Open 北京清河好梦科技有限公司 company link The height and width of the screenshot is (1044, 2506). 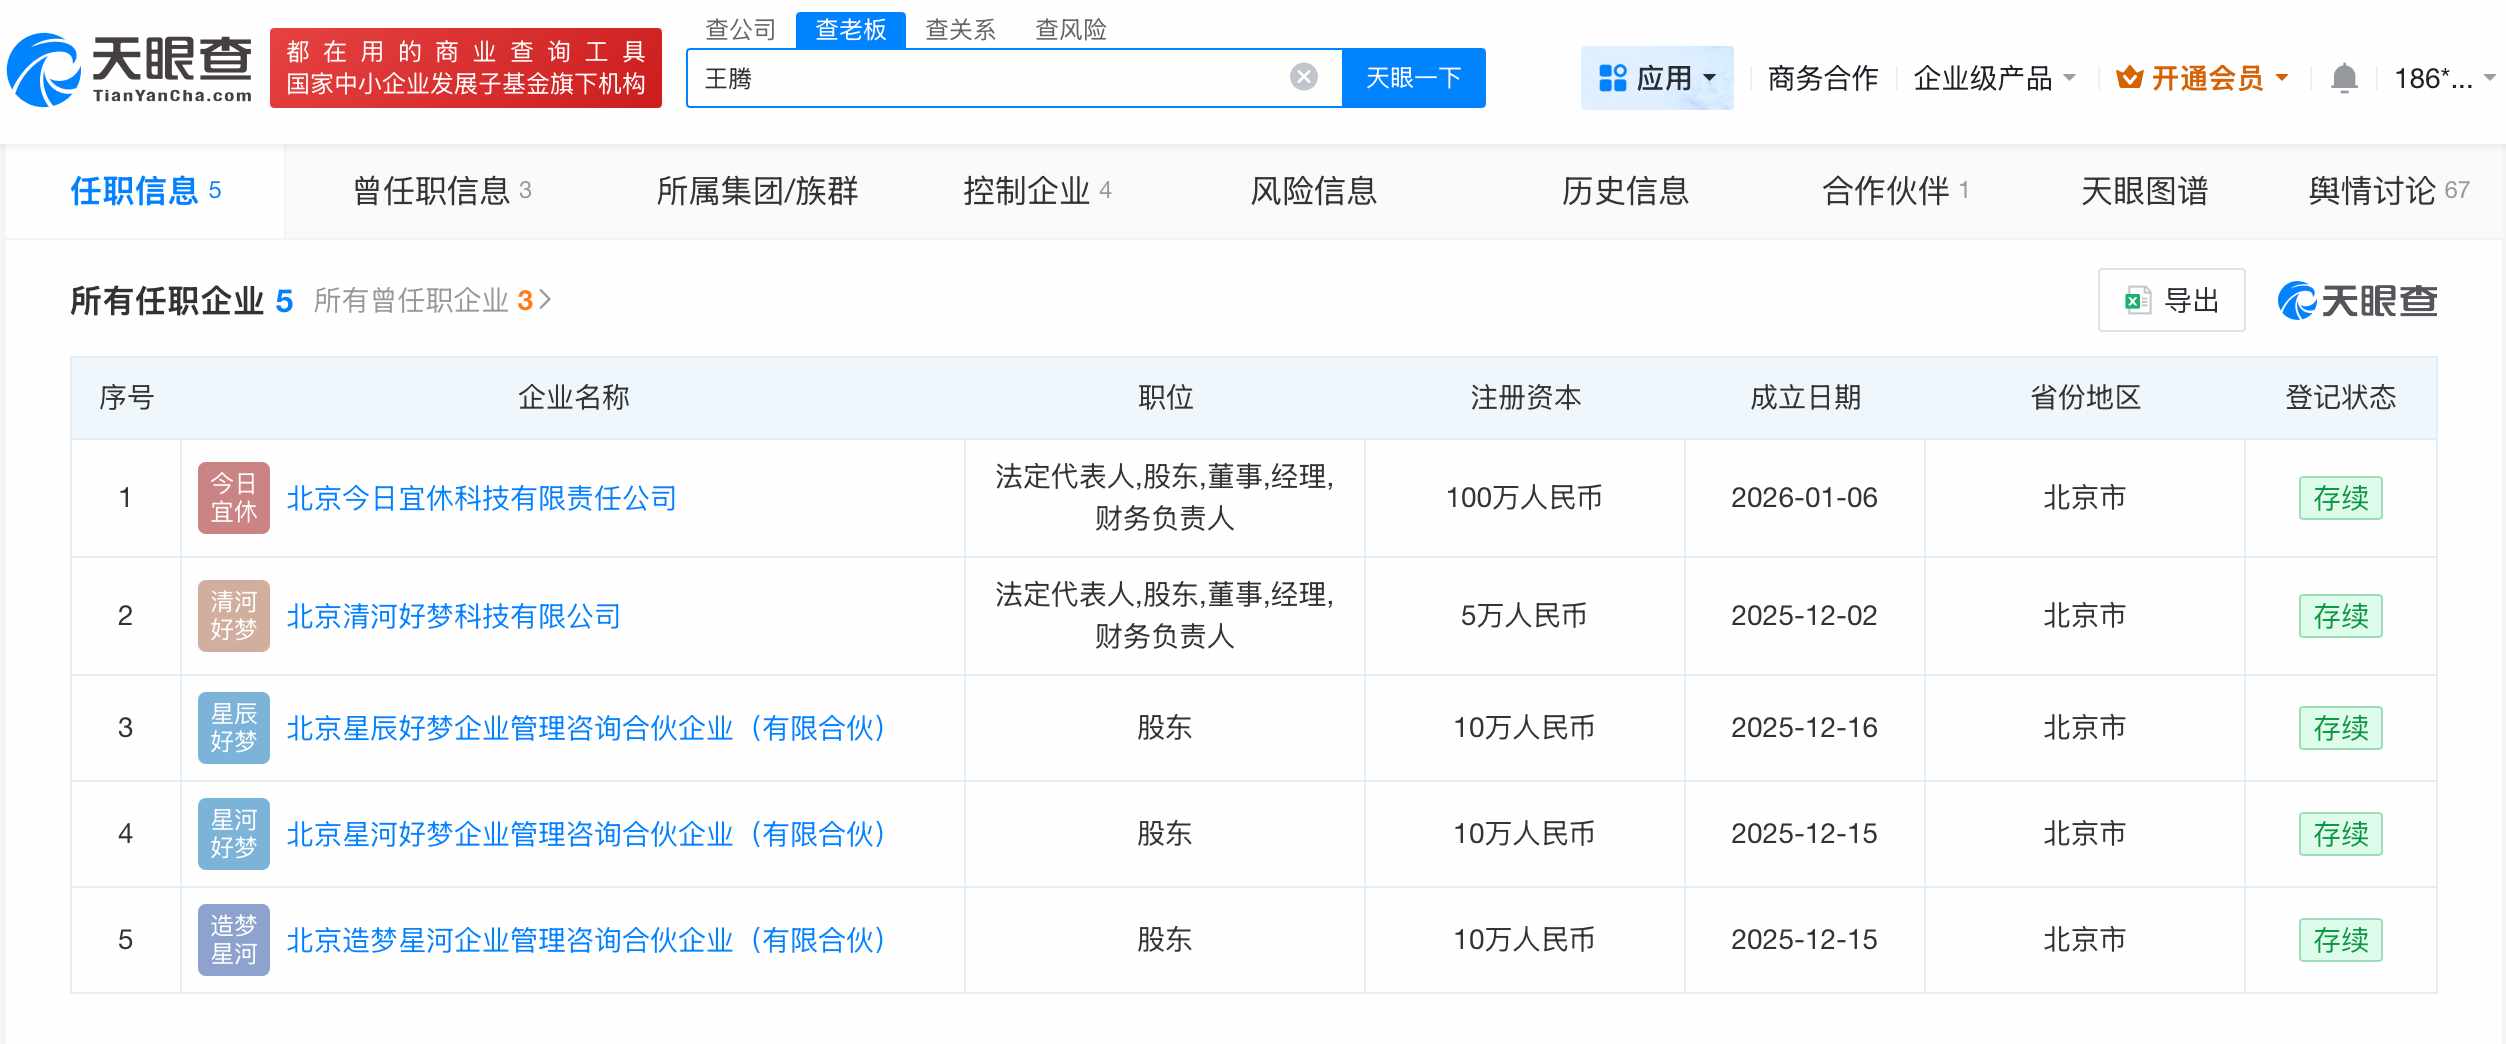click(452, 615)
